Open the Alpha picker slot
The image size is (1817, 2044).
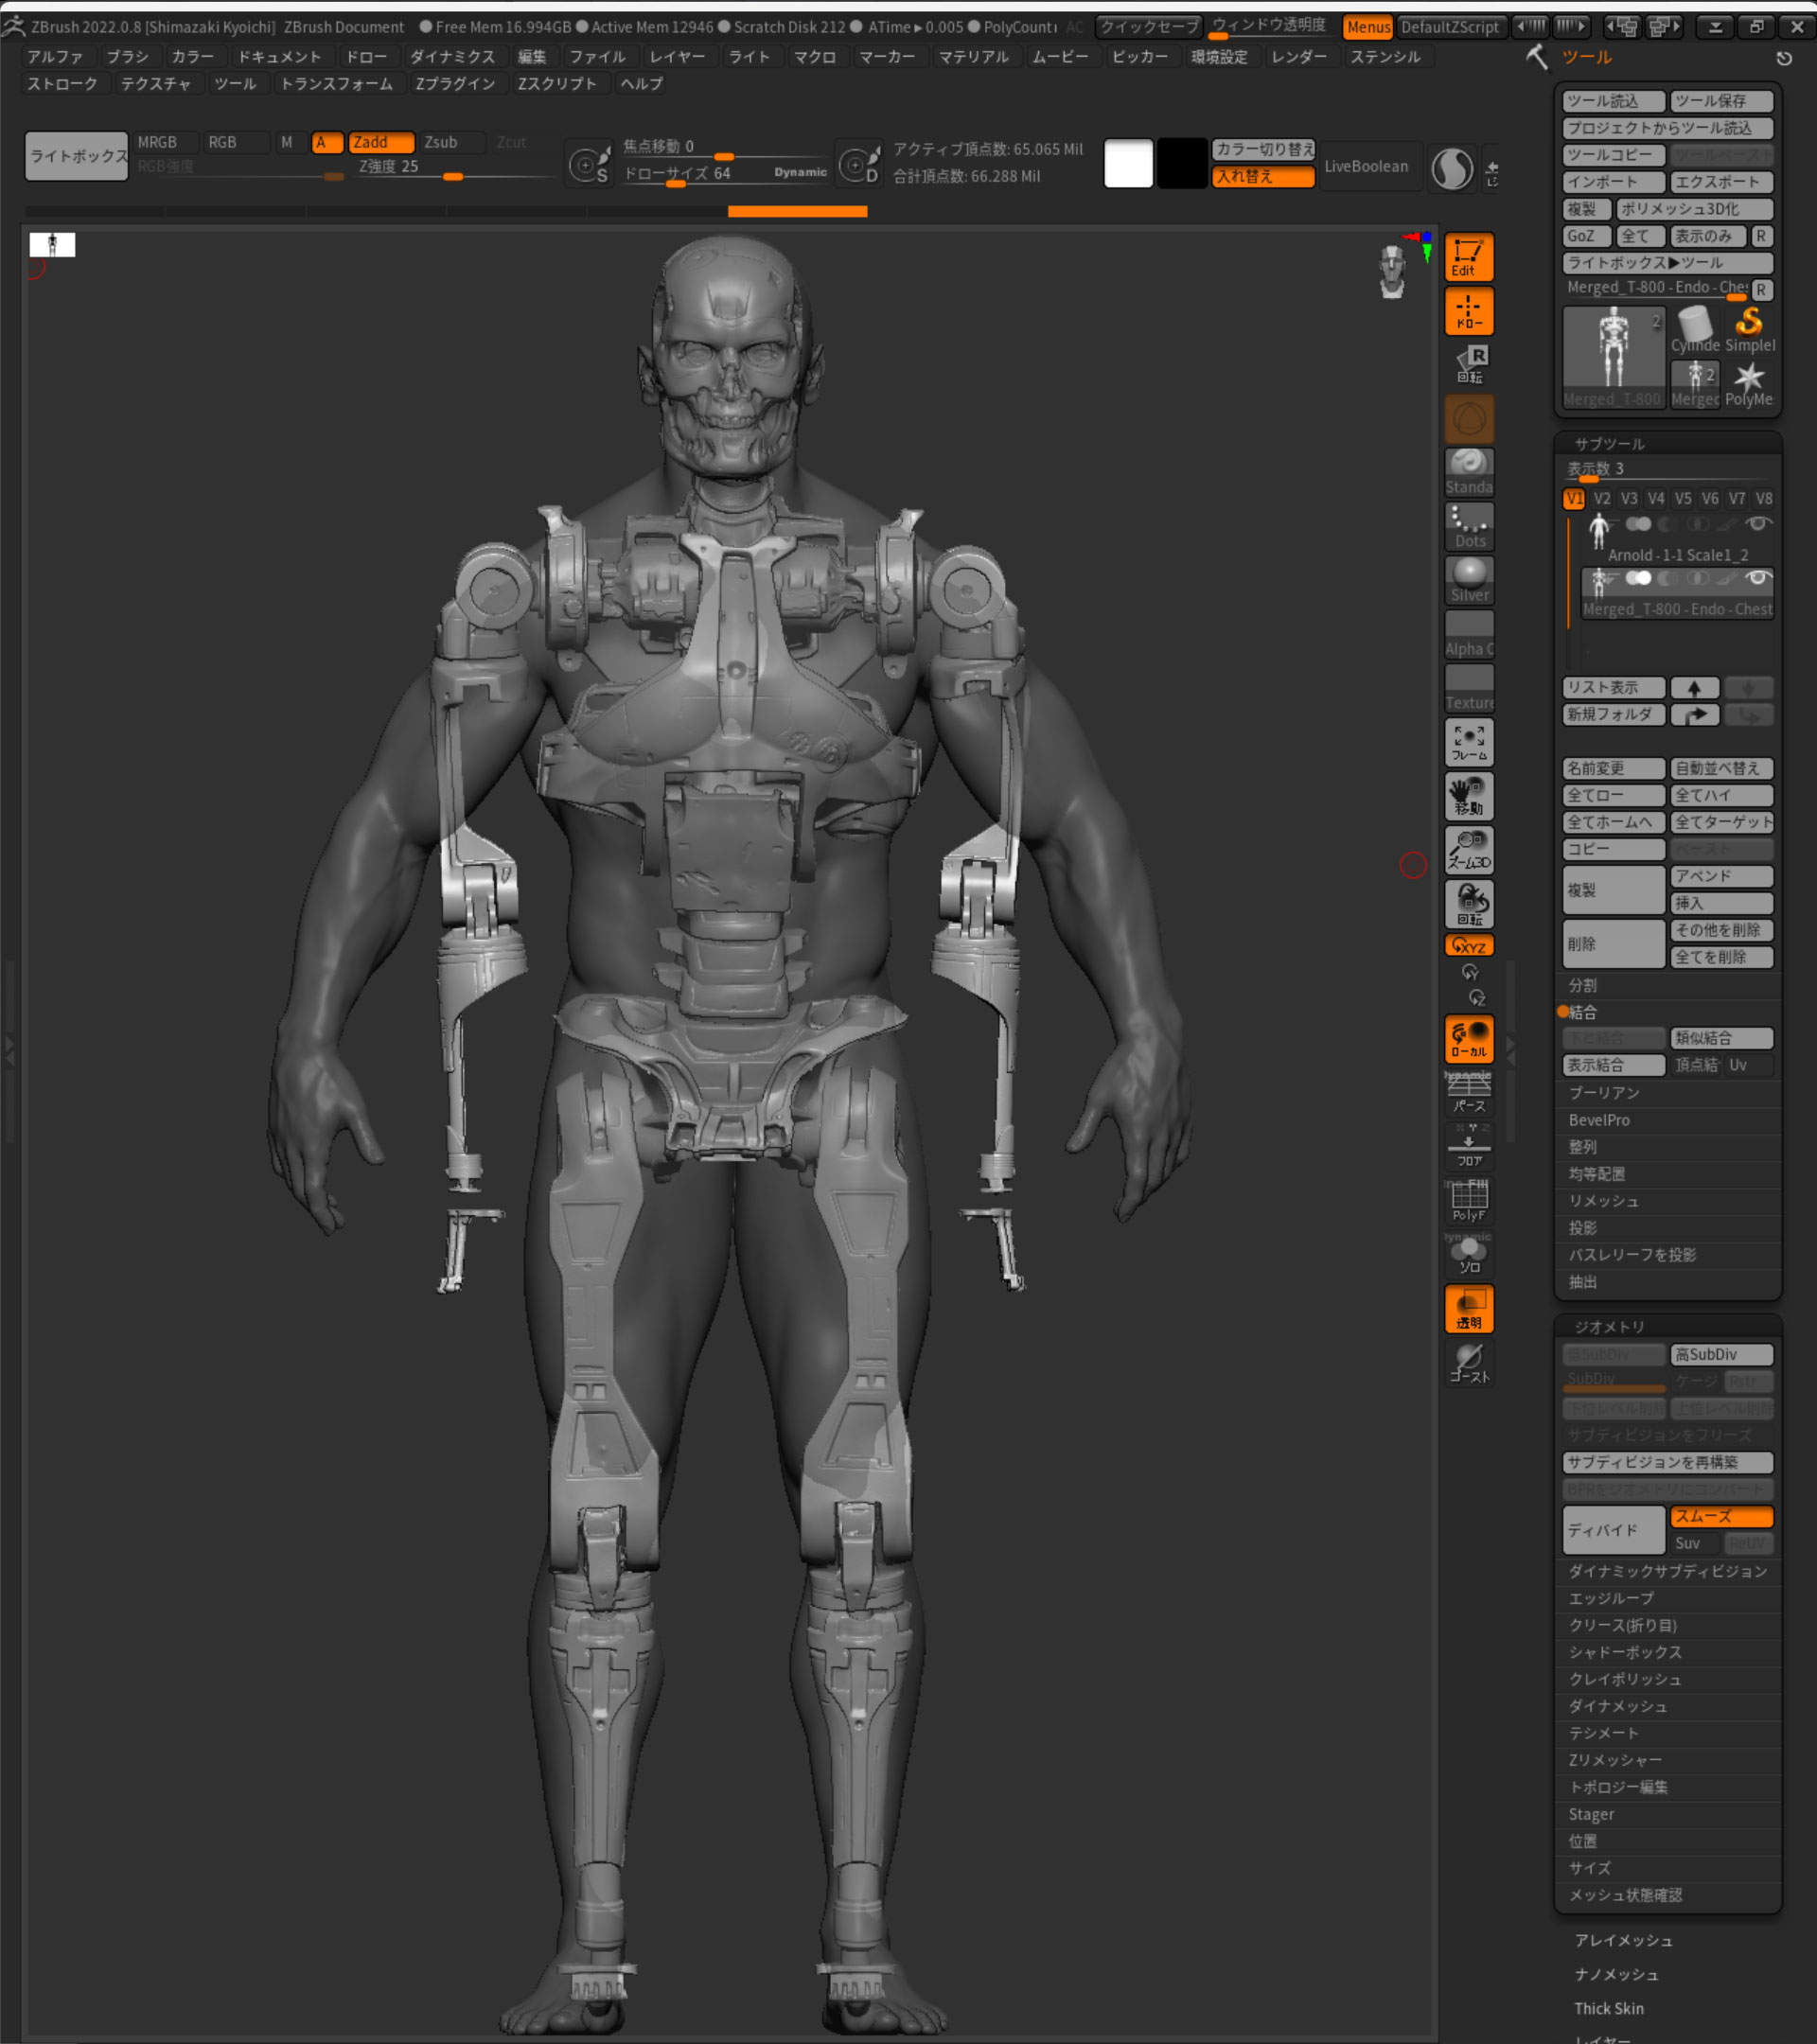(1468, 634)
